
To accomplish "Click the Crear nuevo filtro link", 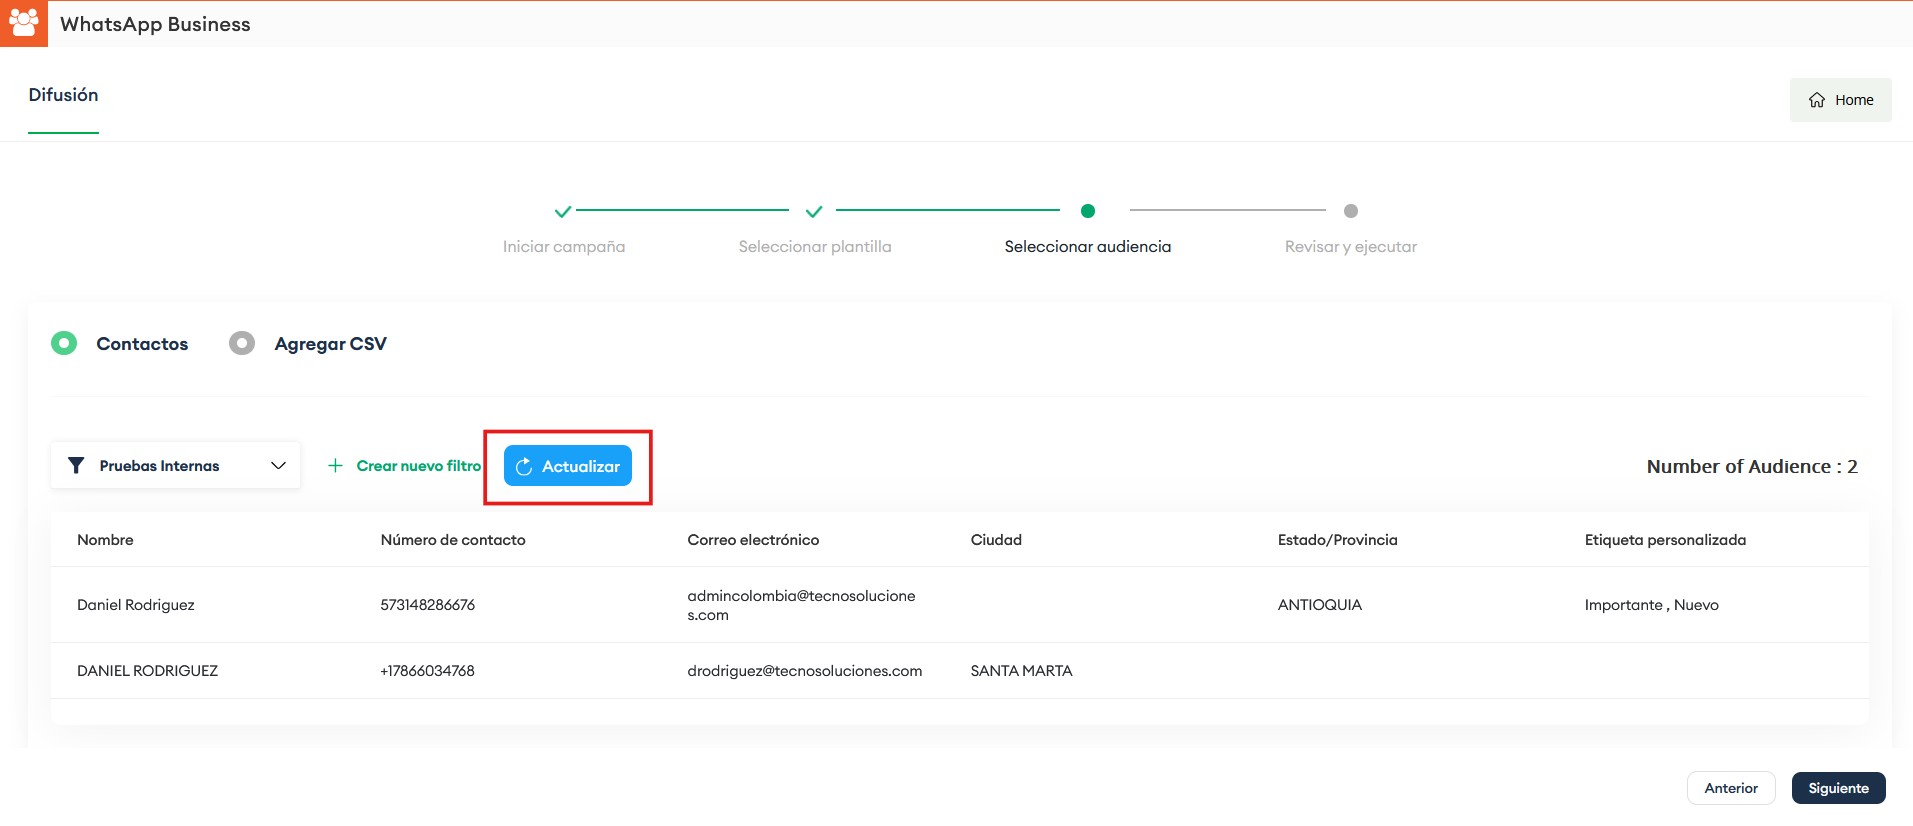I will 418,465.
